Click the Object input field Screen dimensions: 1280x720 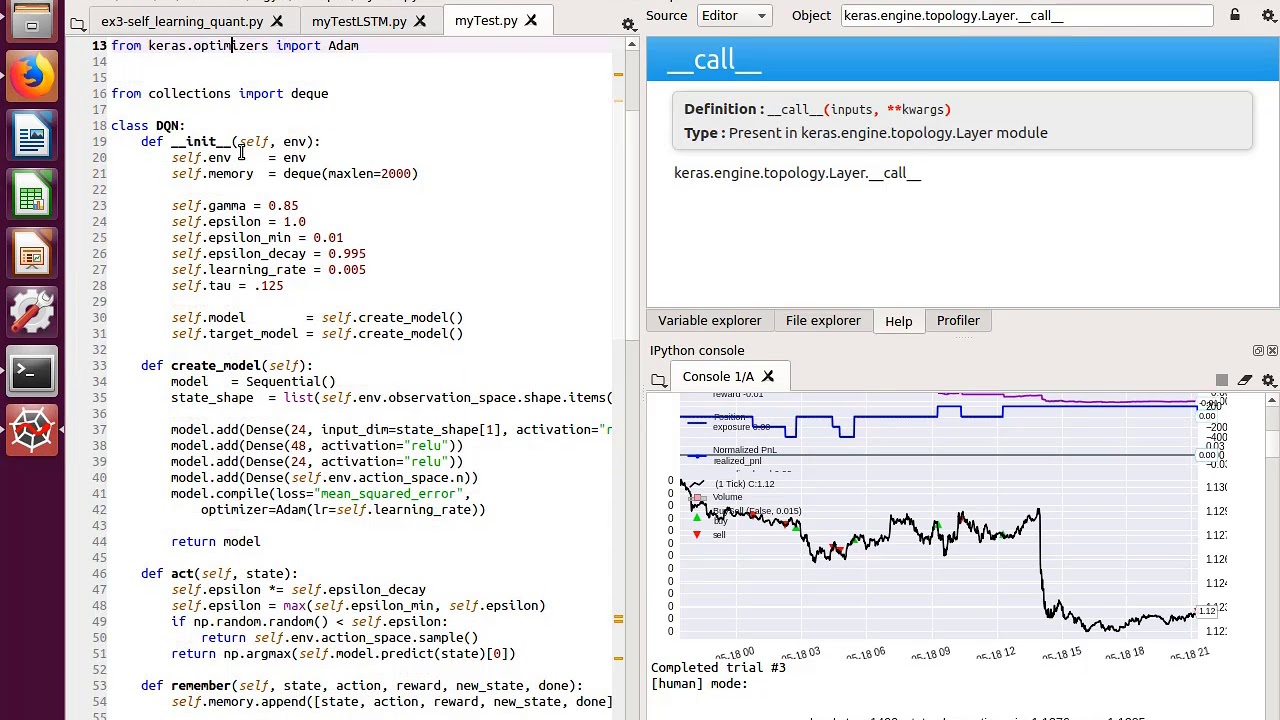(1025, 15)
